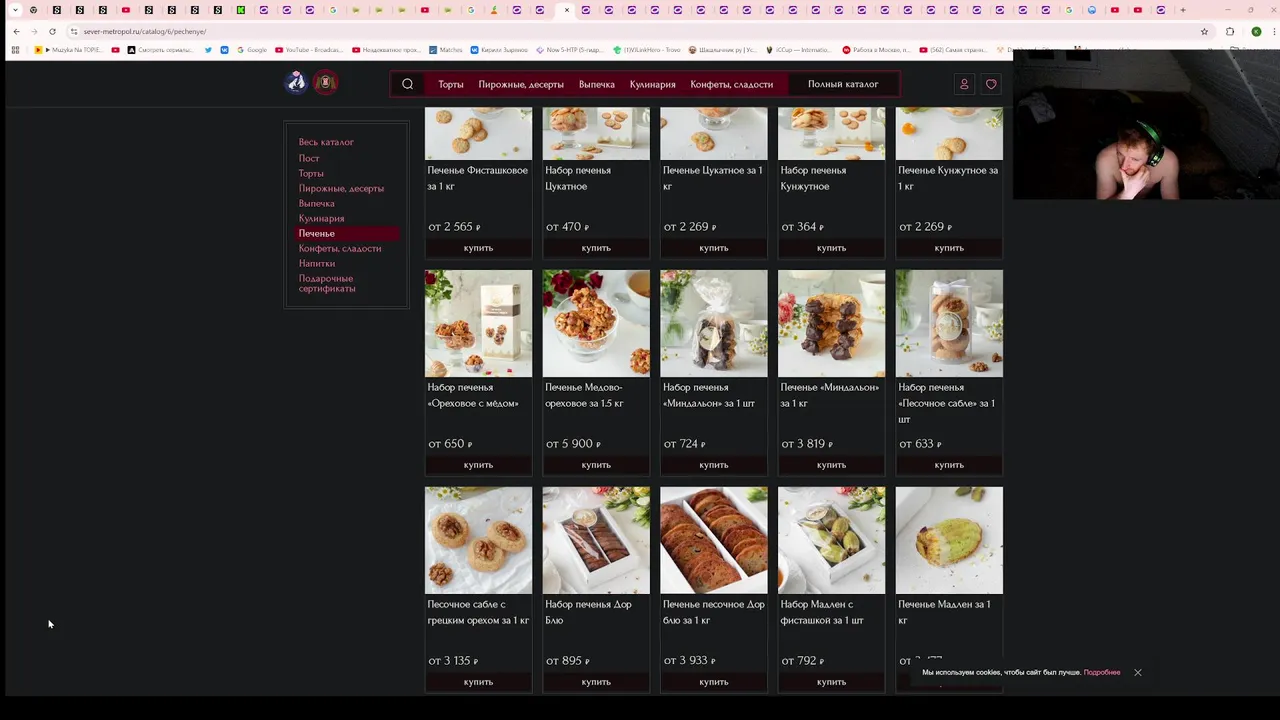1280x720 pixels.
Task: Open Выпечка menu in header
Action: [x=597, y=84]
